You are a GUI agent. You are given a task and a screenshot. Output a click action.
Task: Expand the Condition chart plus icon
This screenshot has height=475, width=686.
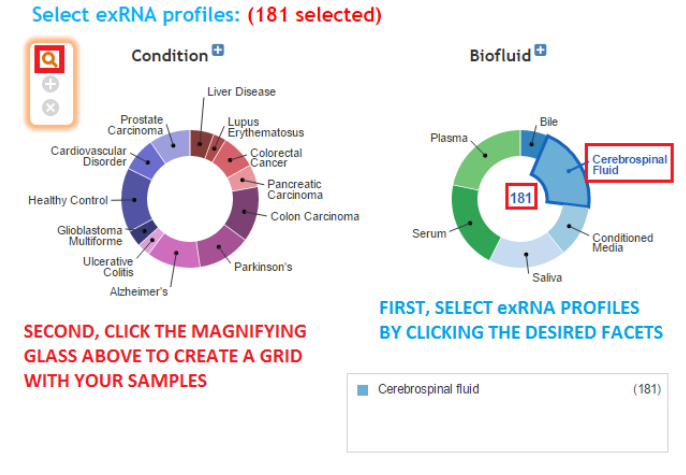click(x=218, y=51)
